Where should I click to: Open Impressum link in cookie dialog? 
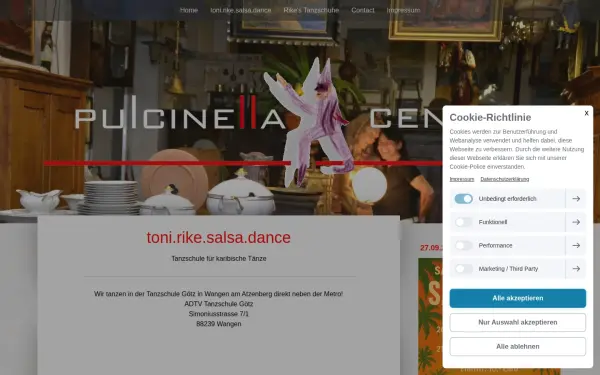(461, 179)
